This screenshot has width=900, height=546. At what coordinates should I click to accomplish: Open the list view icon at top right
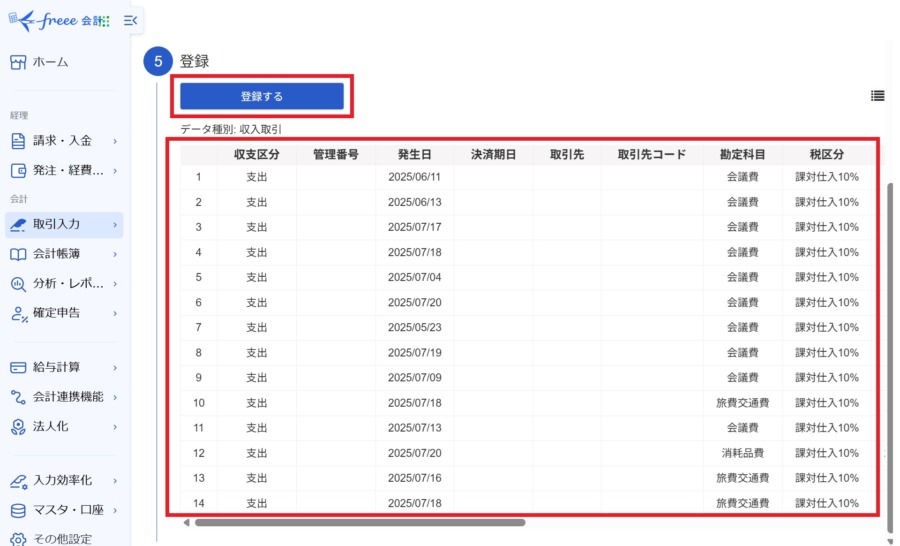877,96
